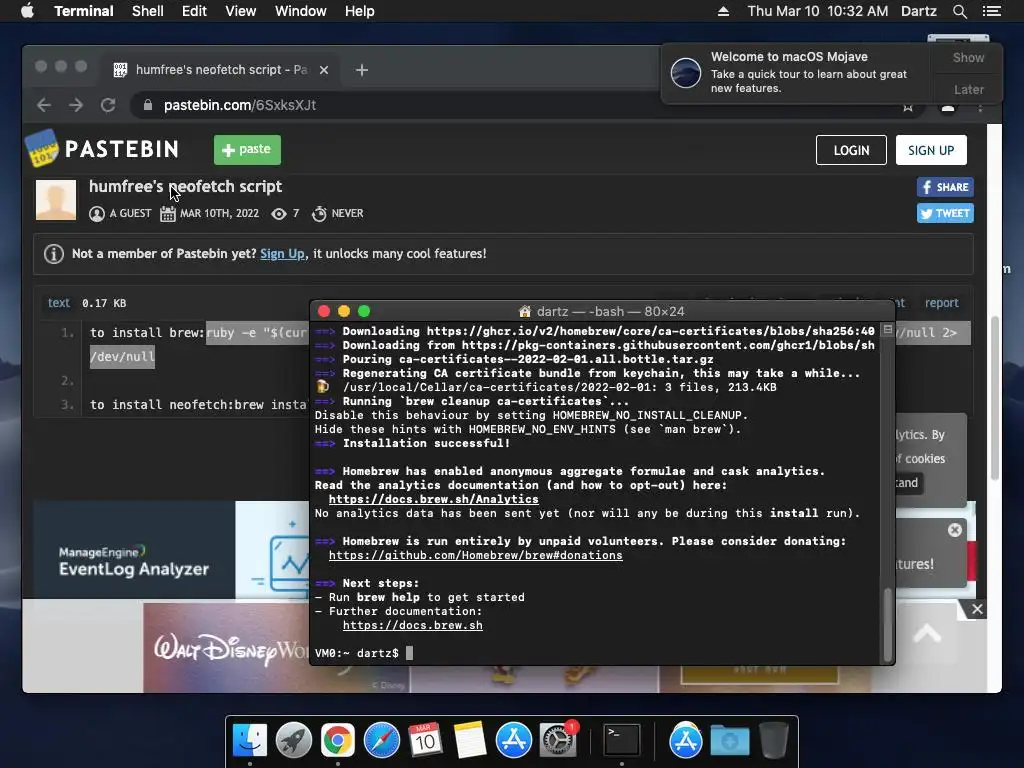Open the Terminal icon in the Dock
The image size is (1024, 768).
click(x=621, y=741)
